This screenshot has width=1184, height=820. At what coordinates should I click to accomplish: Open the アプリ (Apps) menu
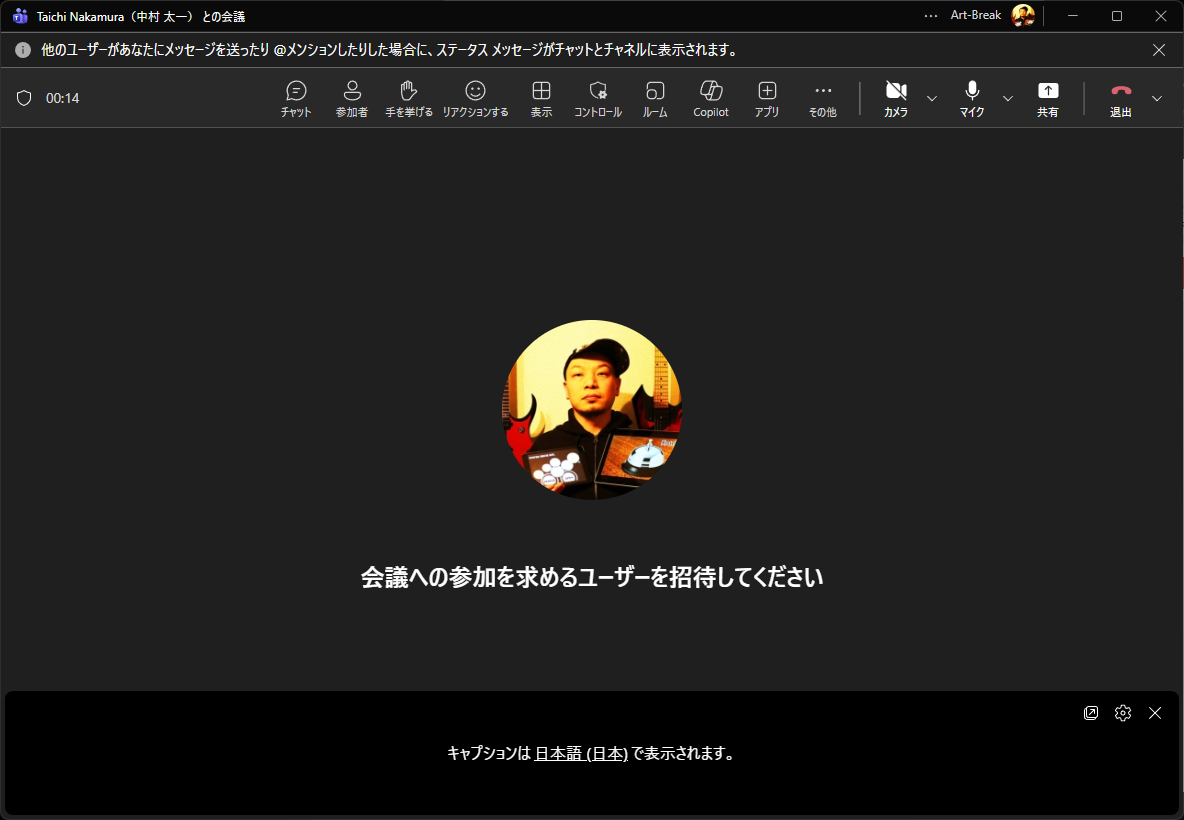(x=767, y=98)
